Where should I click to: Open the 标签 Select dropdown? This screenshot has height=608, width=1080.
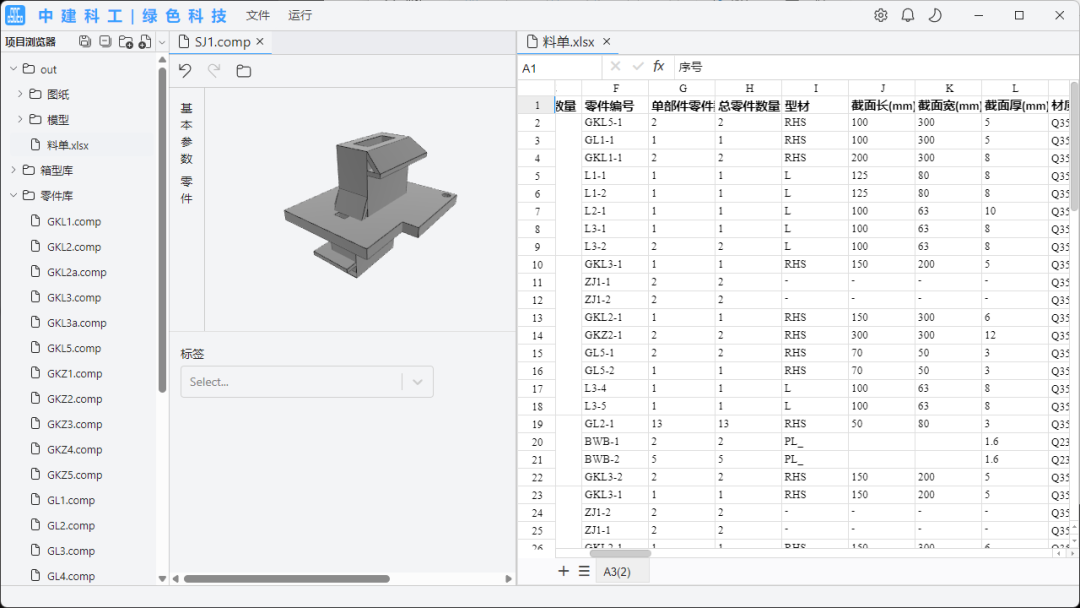pos(307,381)
